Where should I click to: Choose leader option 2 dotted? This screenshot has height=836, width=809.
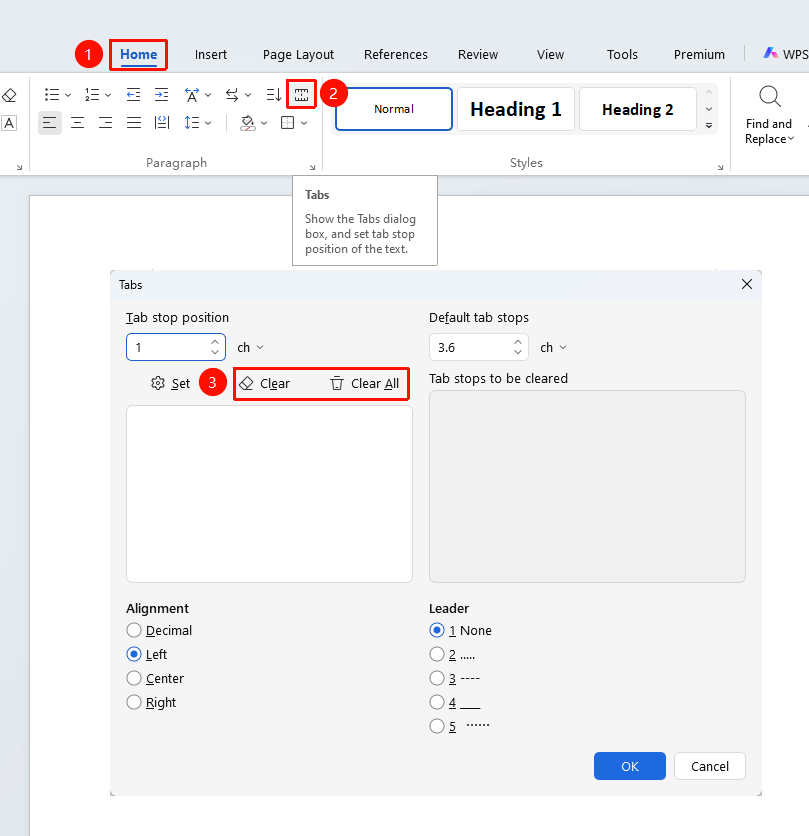(x=437, y=654)
